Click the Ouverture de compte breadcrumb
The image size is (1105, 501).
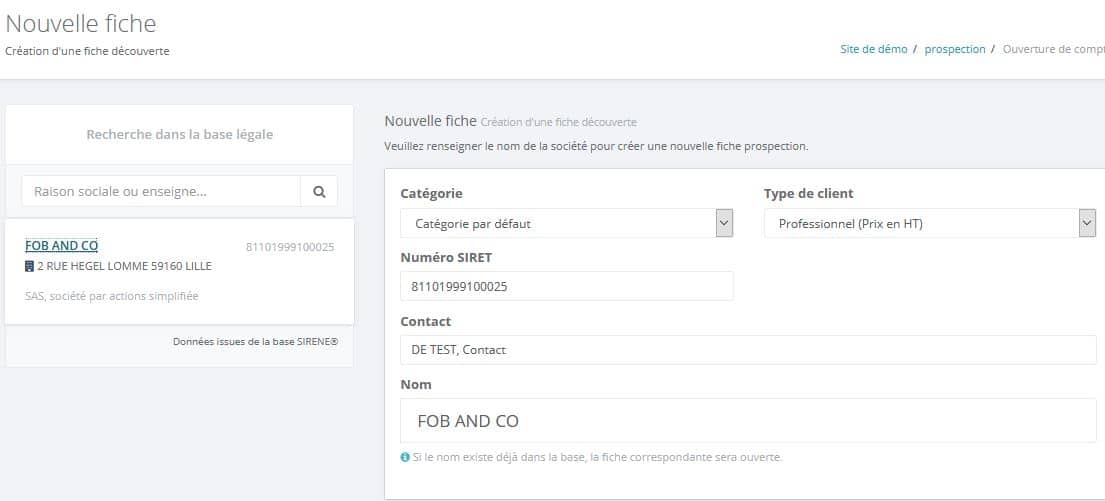point(1054,49)
